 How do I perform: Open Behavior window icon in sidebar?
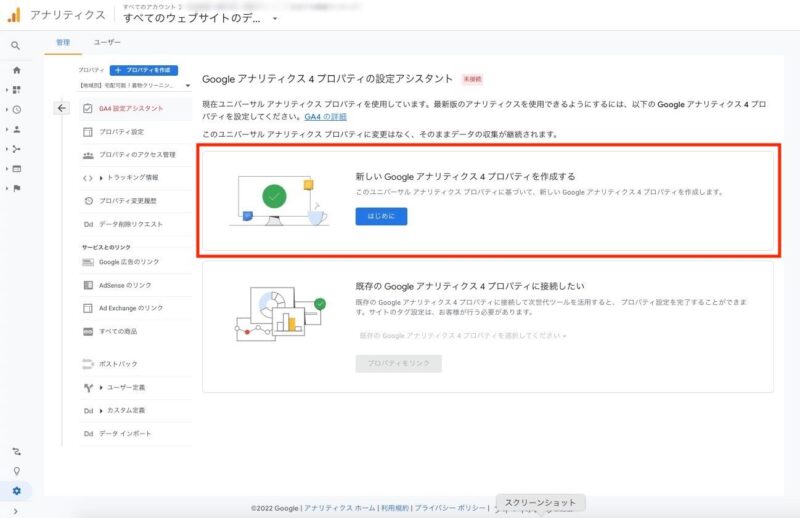[16, 169]
